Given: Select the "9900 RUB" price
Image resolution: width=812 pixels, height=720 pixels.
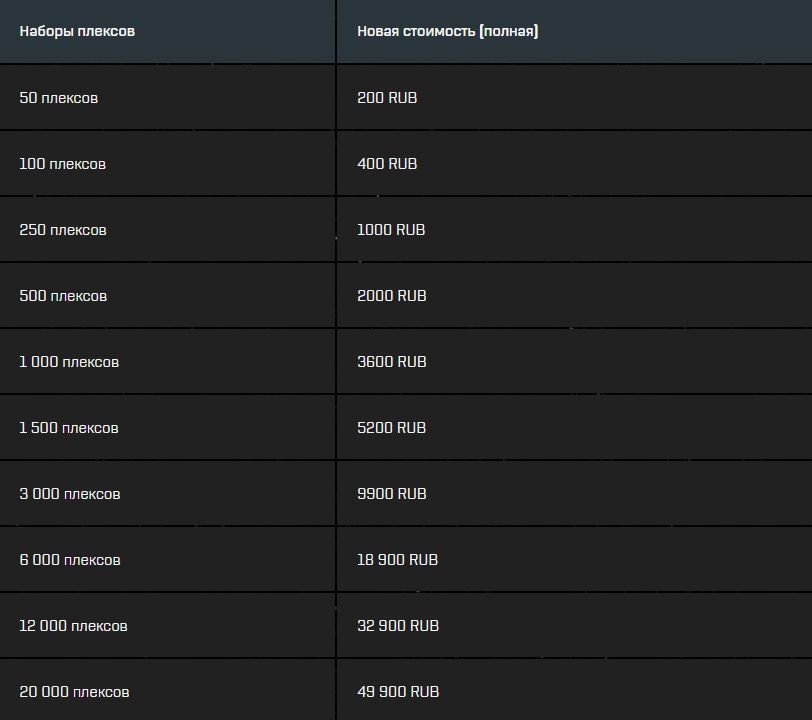Looking at the screenshot, I should pyautogui.click(x=391, y=494).
